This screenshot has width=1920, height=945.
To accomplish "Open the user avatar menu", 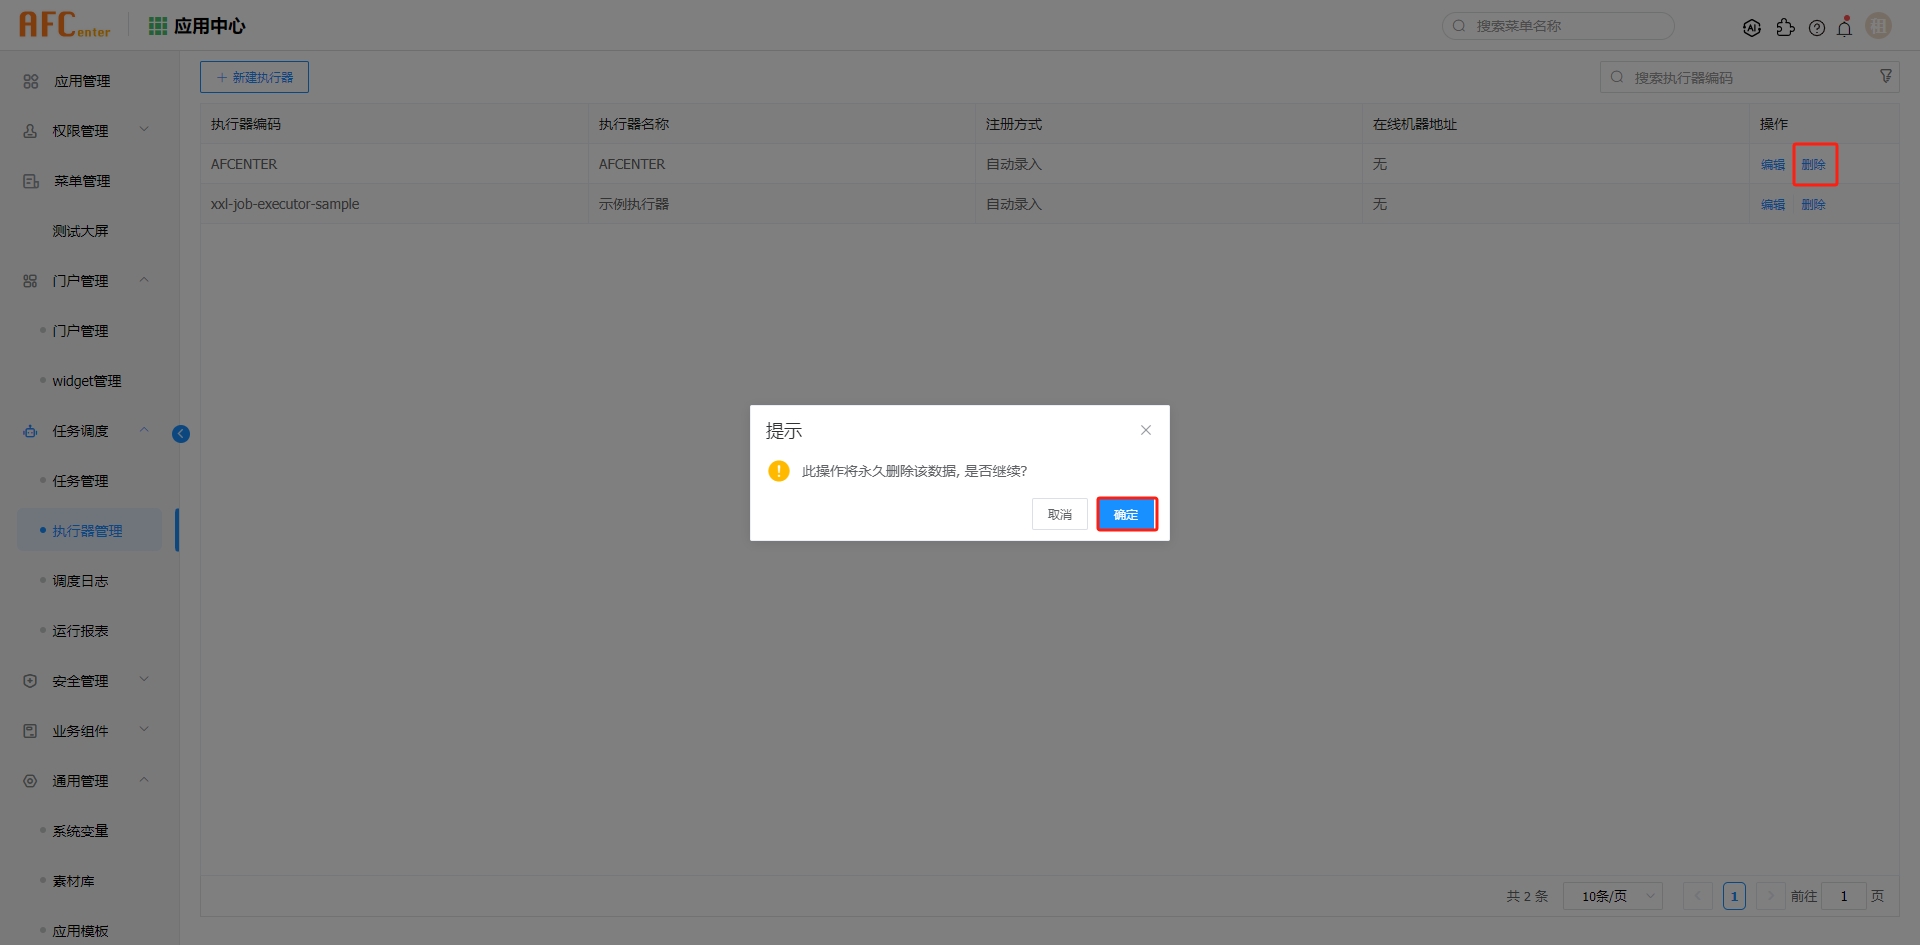I will pyautogui.click(x=1879, y=26).
